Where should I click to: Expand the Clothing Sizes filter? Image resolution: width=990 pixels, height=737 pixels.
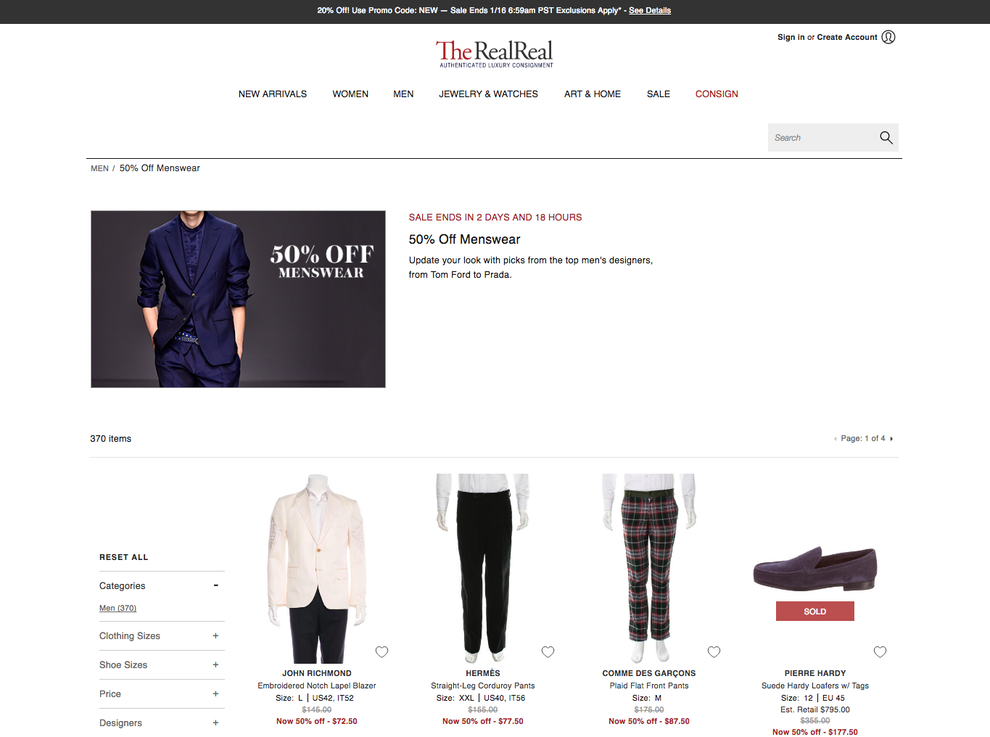pyautogui.click(x=215, y=636)
